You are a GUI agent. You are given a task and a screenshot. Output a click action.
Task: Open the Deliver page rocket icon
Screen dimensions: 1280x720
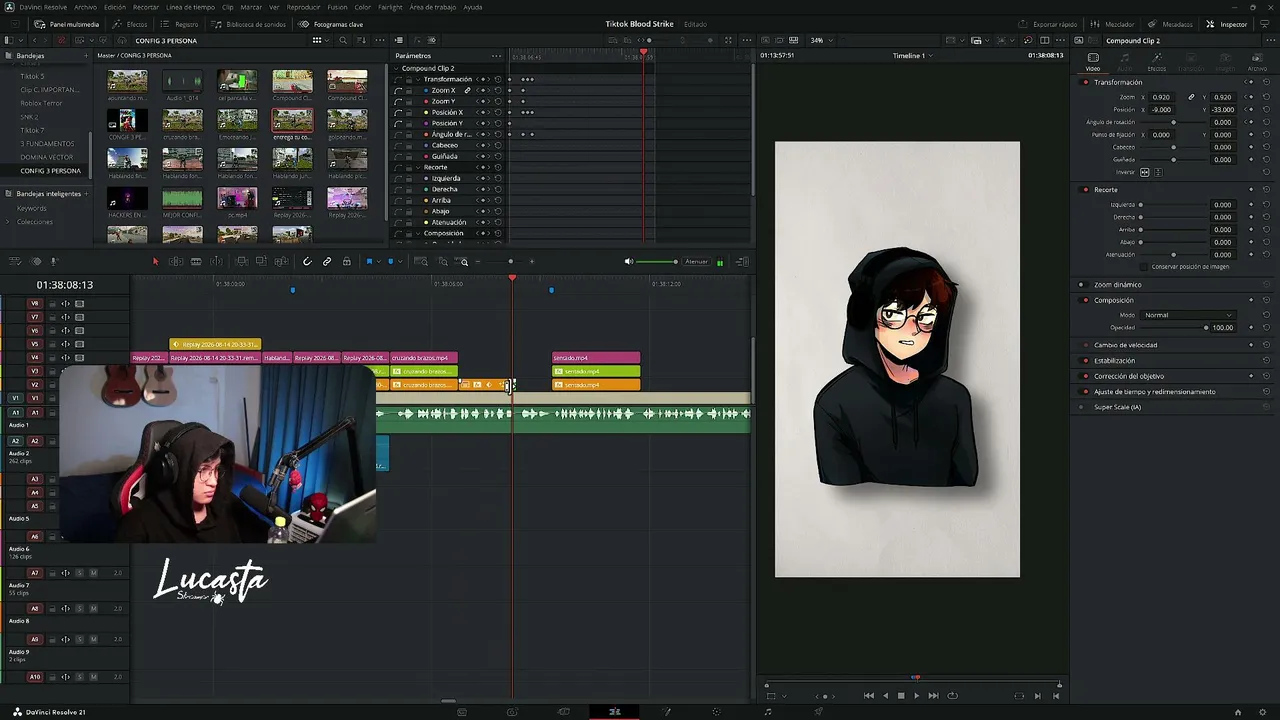tap(818, 712)
